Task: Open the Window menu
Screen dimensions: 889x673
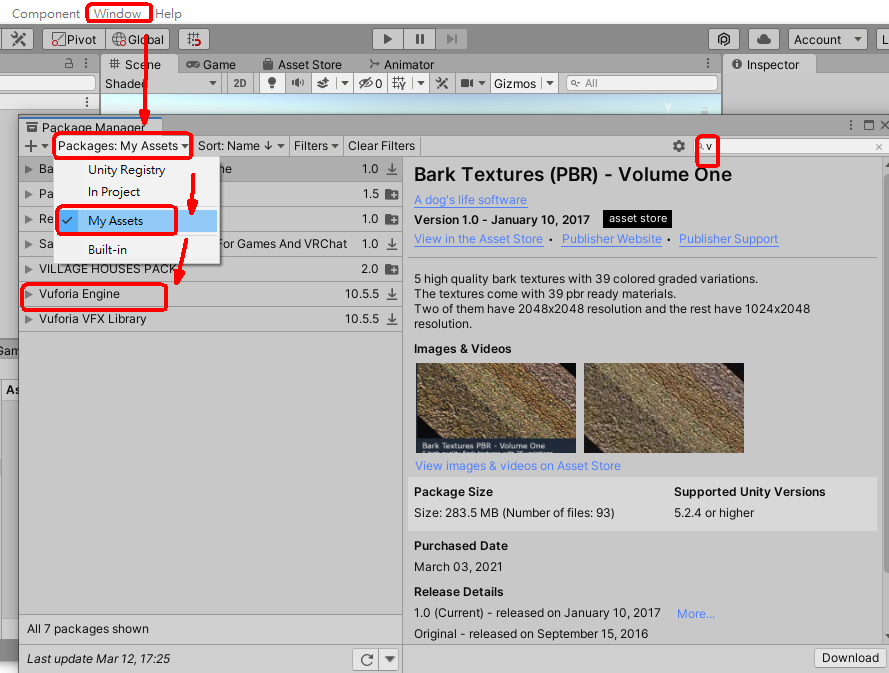Action: pyautogui.click(x=117, y=14)
